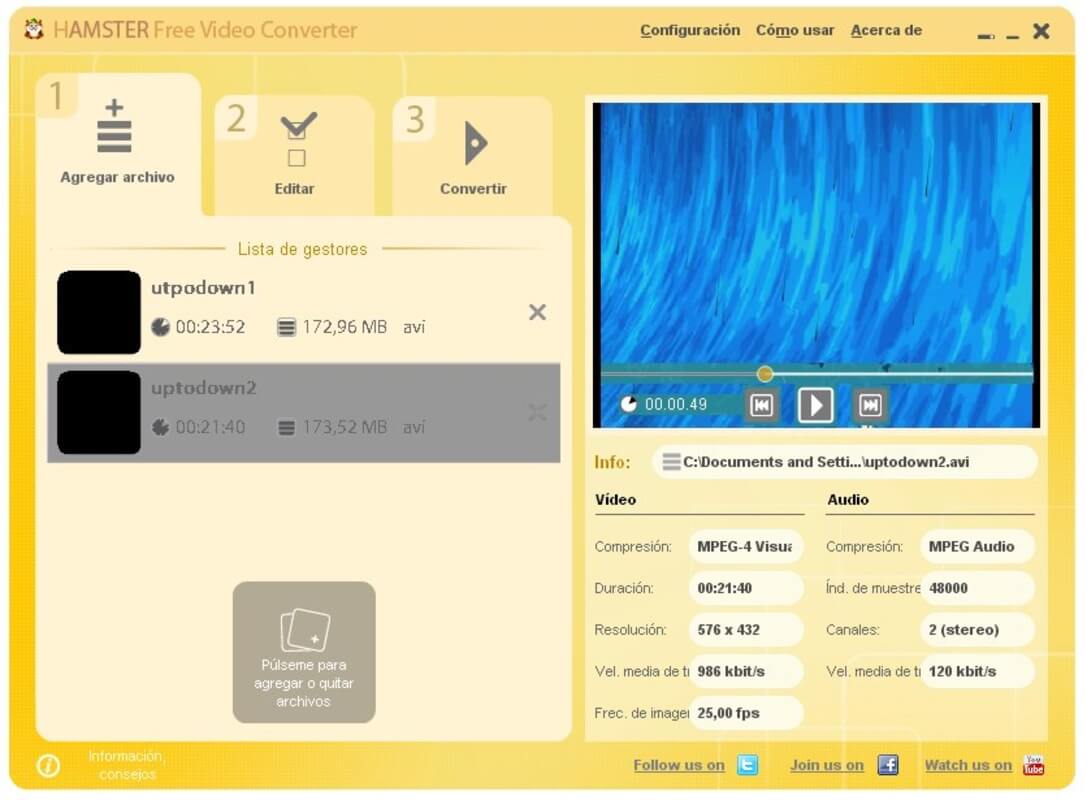The width and height of the screenshot is (1087, 800).
Task: Click the clock icon beside 00:21:40
Action: tap(161, 427)
